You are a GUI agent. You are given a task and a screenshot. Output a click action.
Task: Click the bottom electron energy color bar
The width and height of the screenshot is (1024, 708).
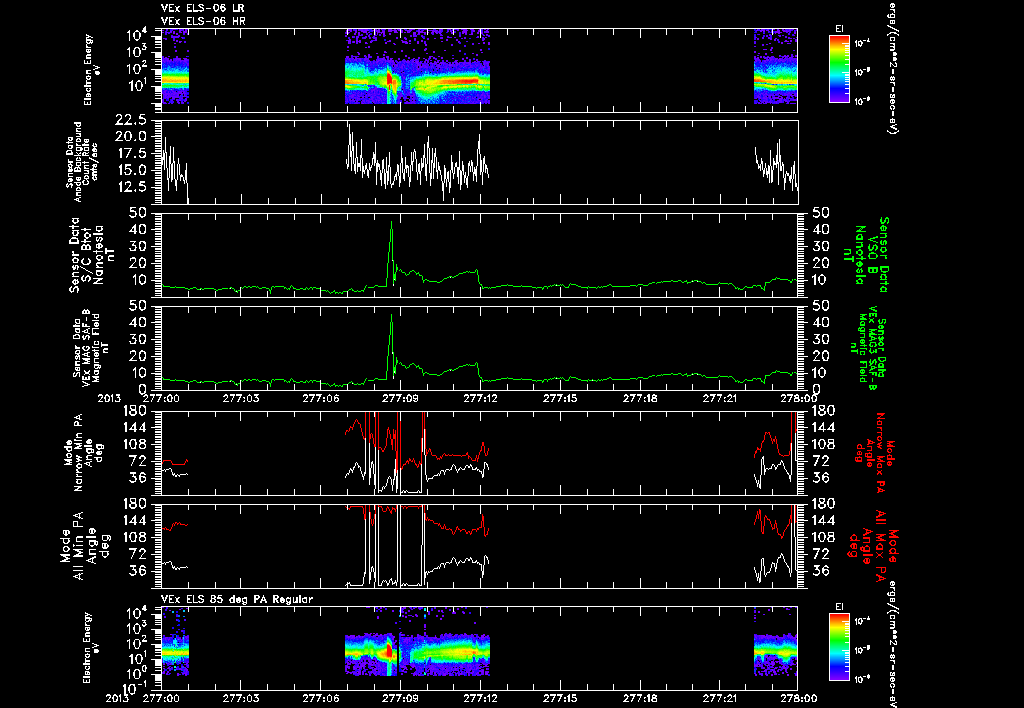(x=839, y=647)
